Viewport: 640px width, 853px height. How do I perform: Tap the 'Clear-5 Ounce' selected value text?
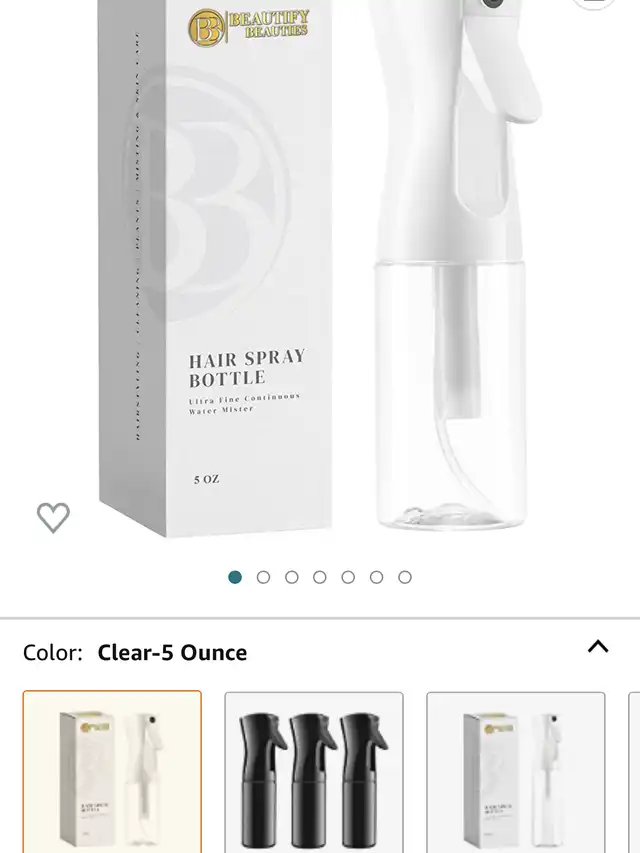[172, 652]
